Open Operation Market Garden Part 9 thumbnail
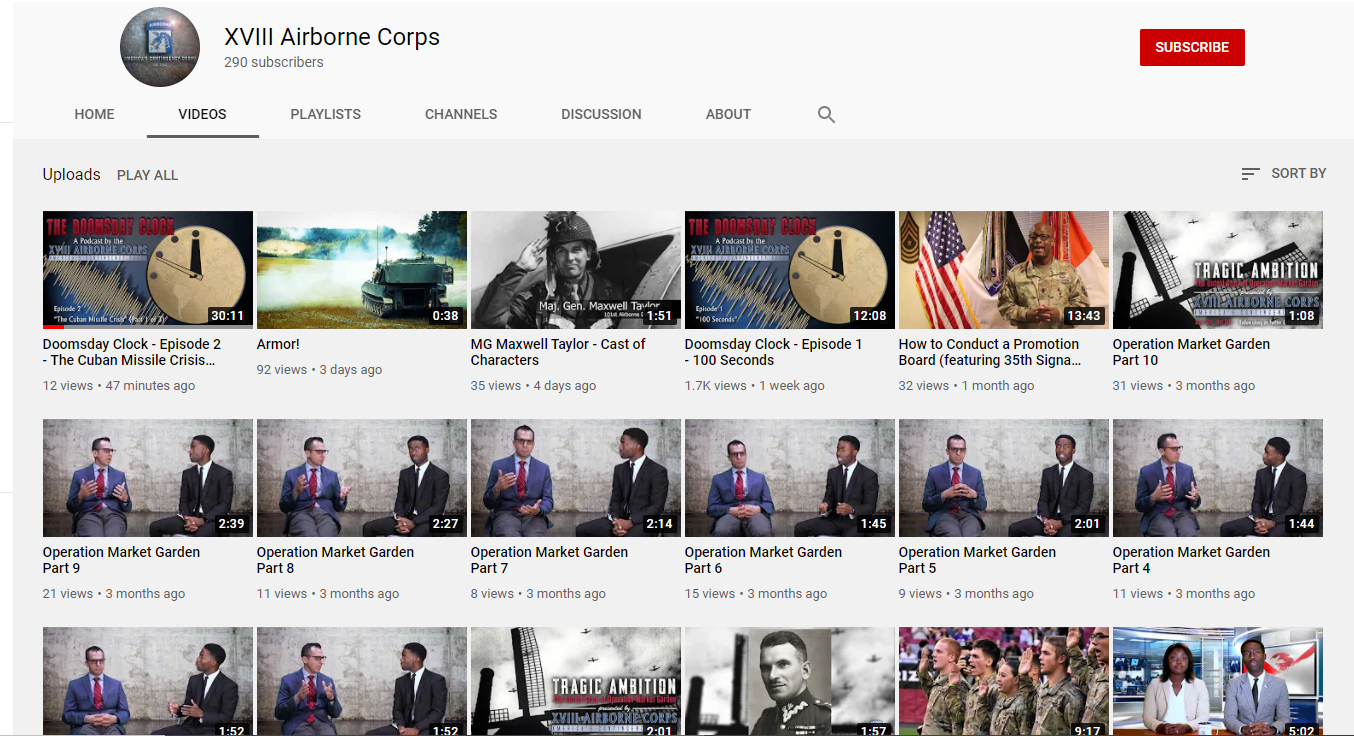 [148, 478]
